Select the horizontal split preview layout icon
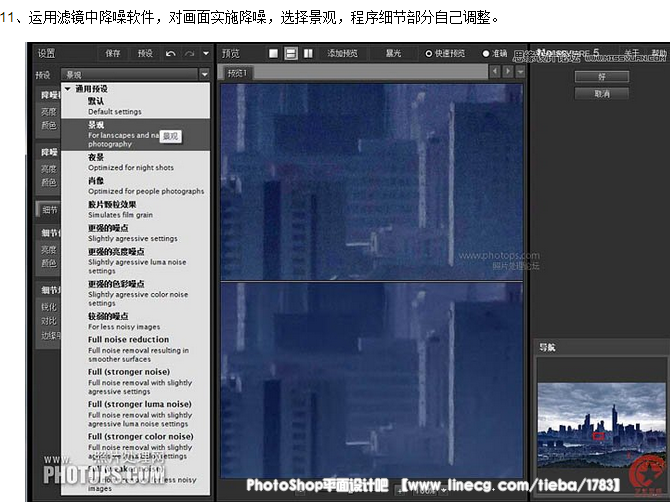 291,53
